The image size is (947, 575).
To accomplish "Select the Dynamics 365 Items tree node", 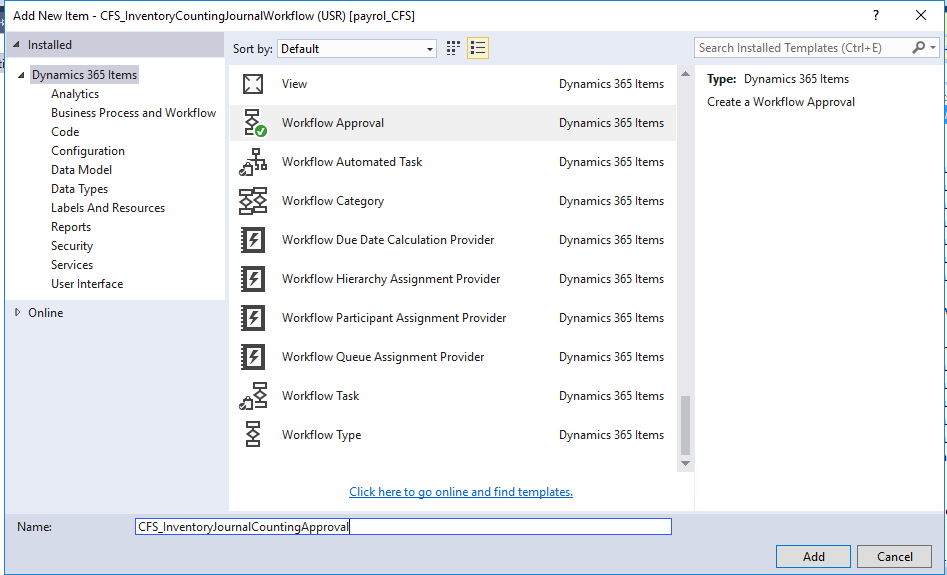I will (85, 75).
